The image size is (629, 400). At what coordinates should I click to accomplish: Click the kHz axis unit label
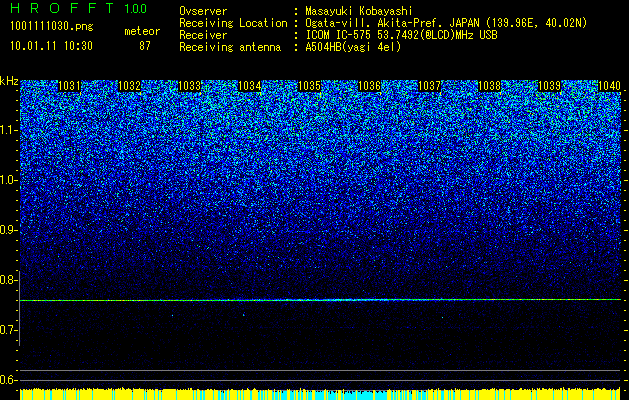9,81
